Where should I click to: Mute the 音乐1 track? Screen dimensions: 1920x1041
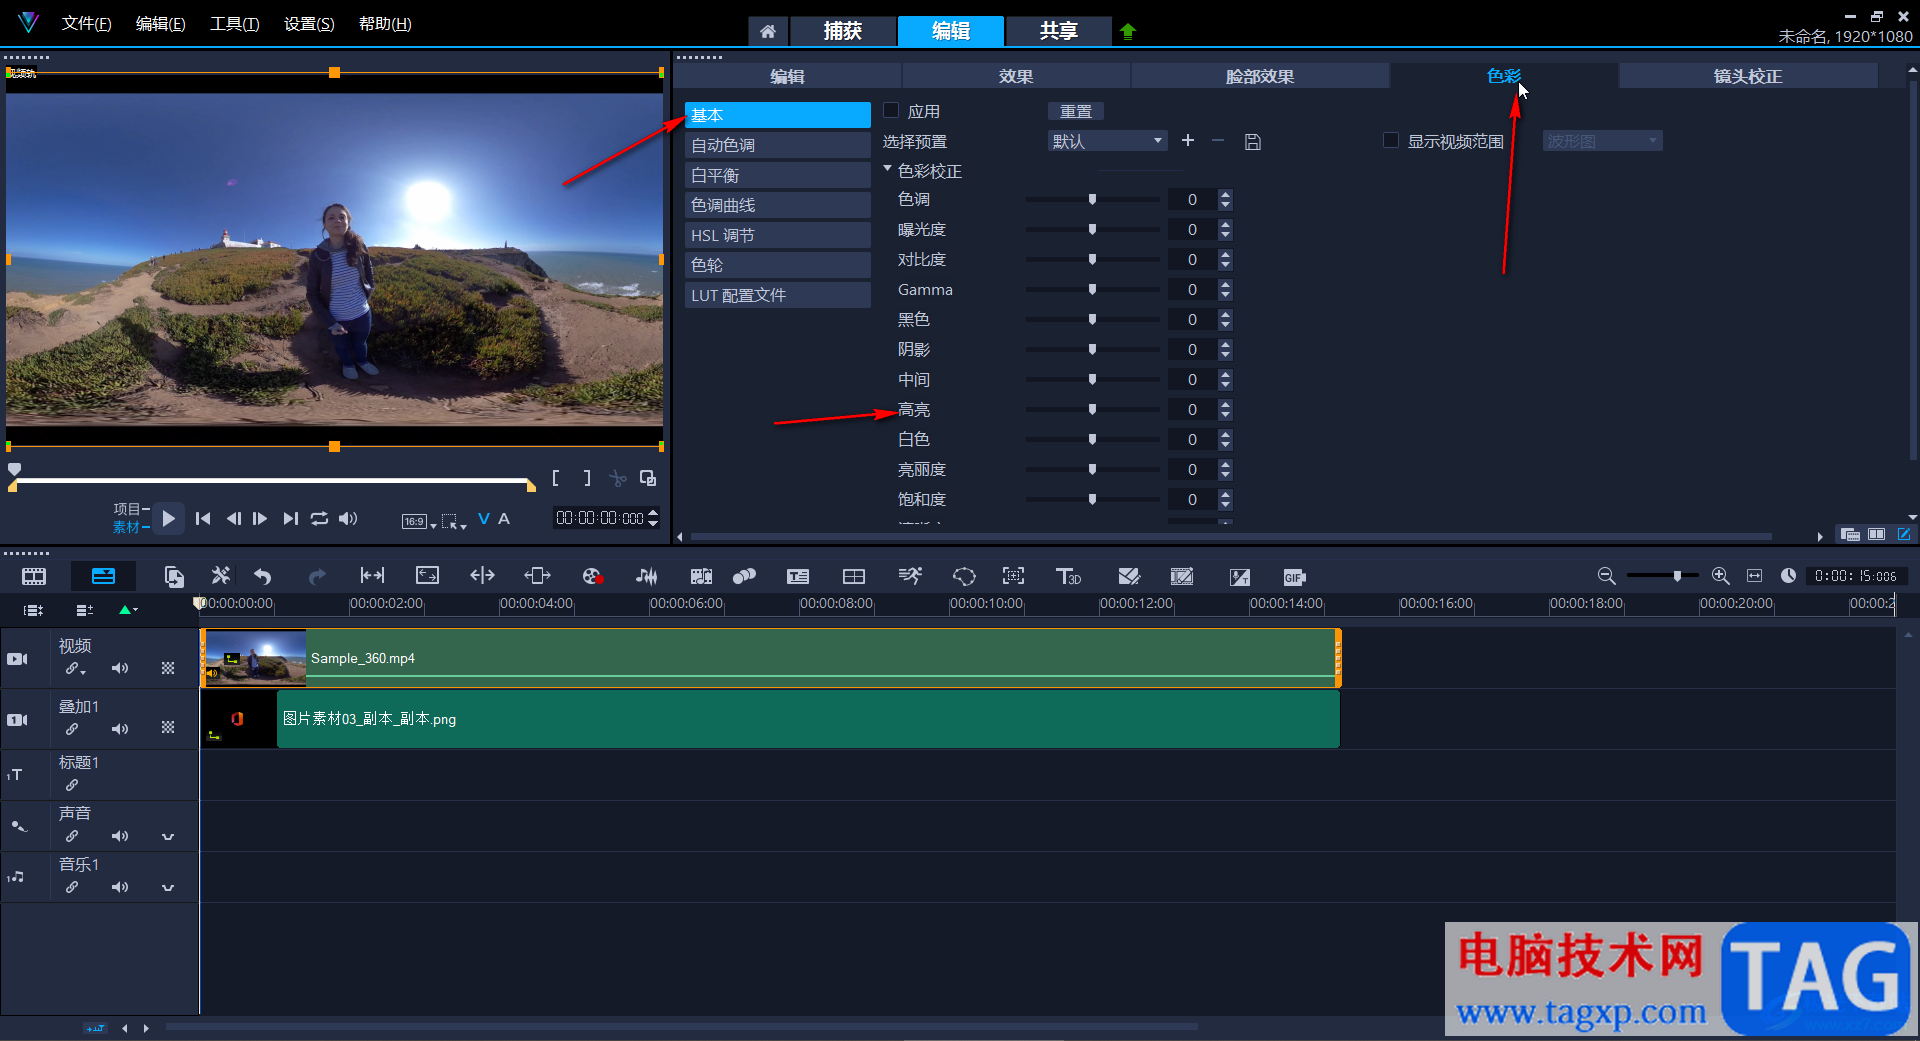[x=120, y=887]
